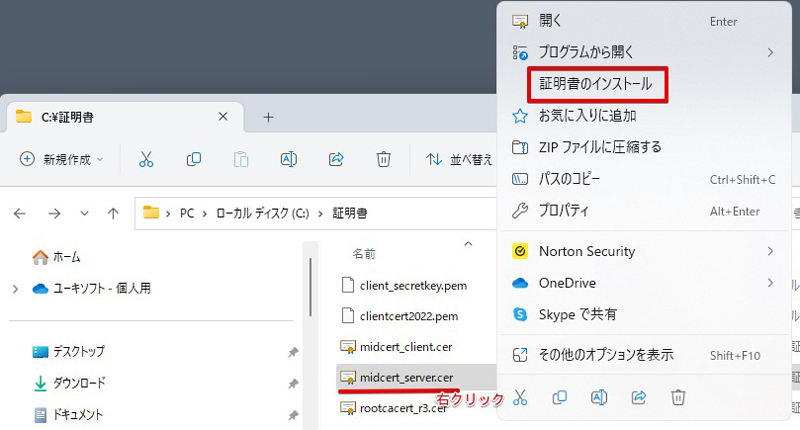The image size is (800, 430).
Task: Click PC in the address breadcrumb
Action: [187, 213]
